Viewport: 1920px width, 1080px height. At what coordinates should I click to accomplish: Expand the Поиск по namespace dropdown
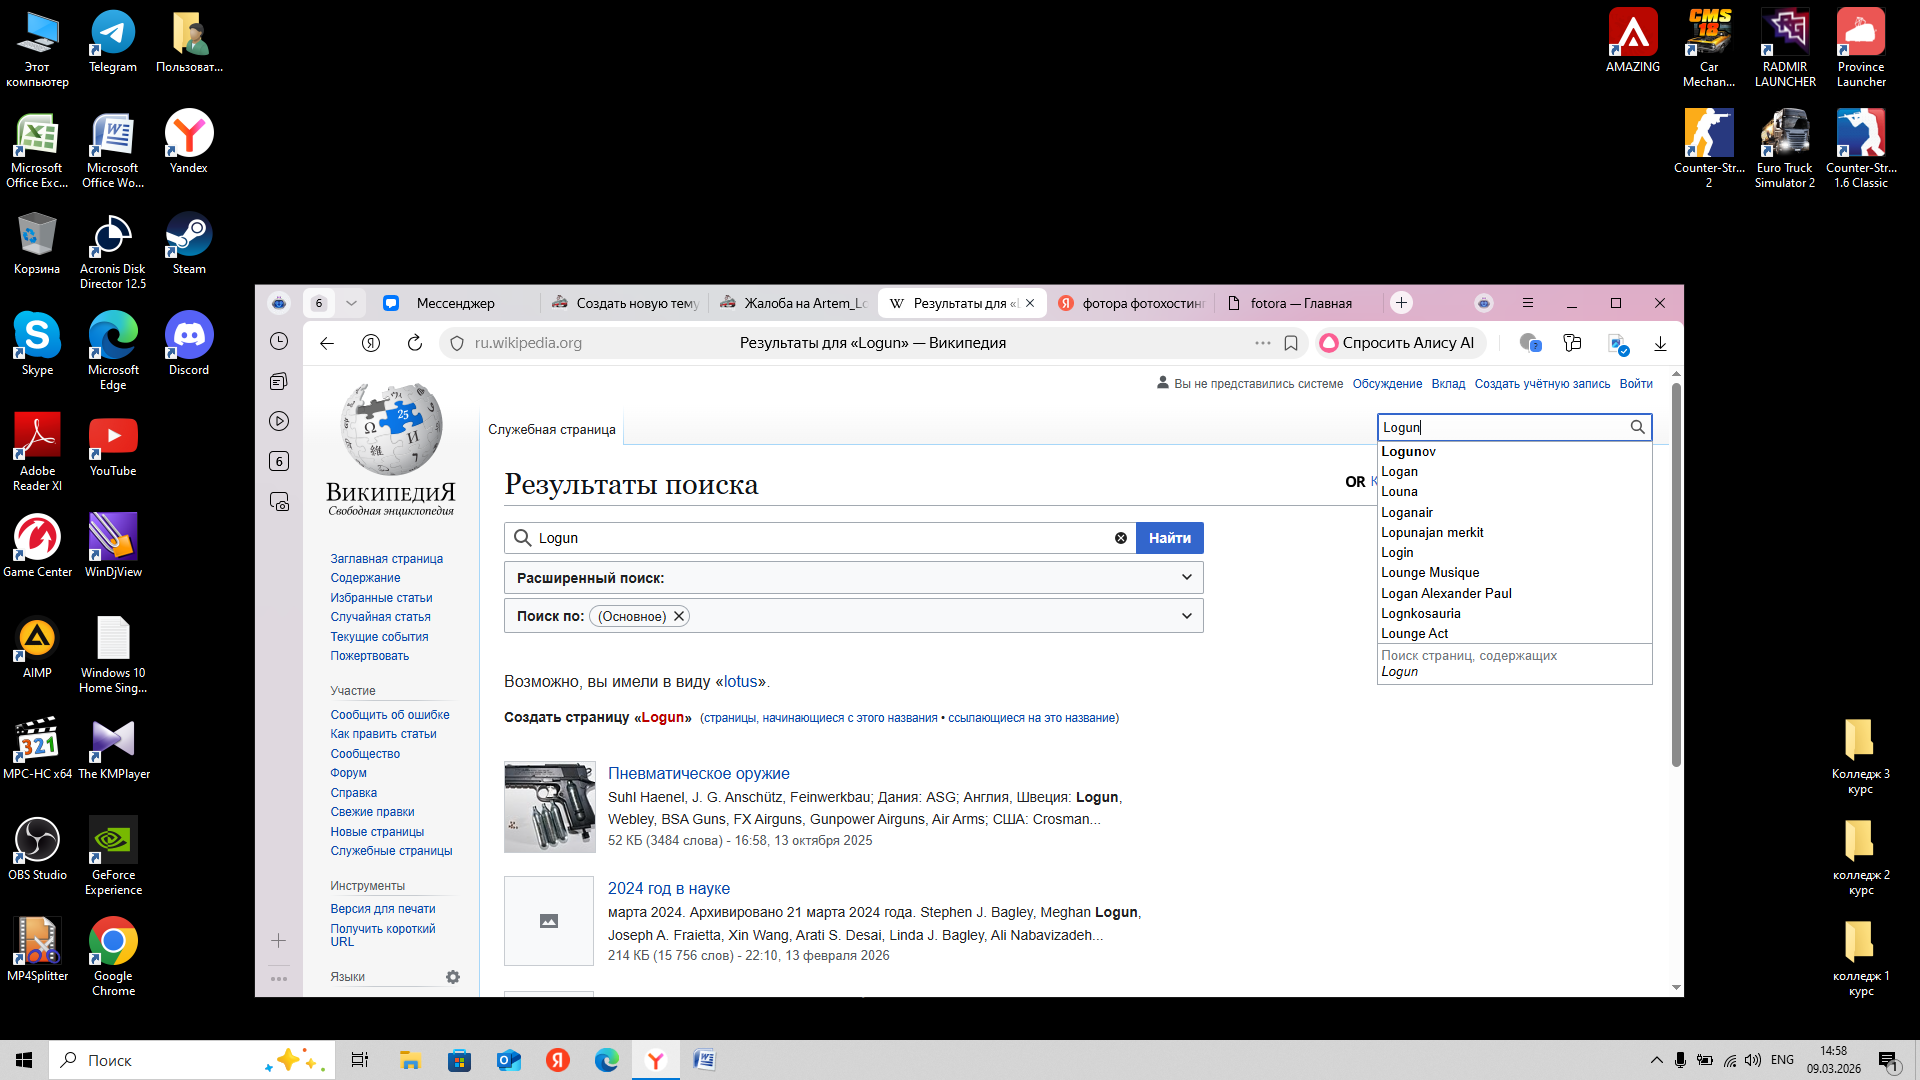(x=1186, y=616)
